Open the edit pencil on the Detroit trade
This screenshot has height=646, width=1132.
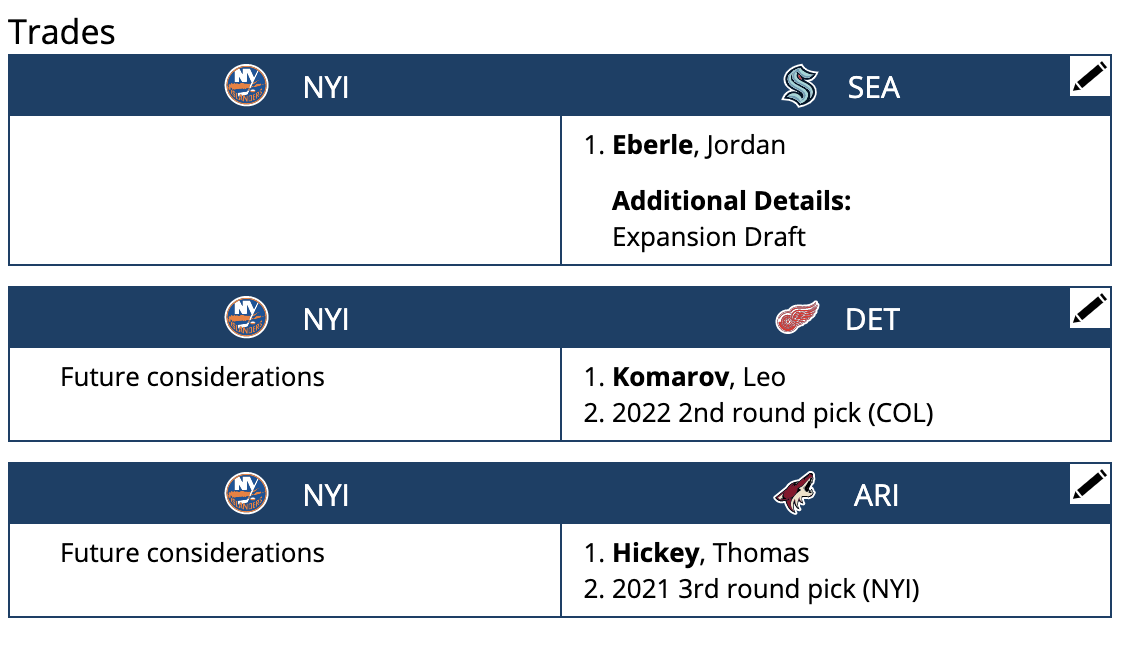(x=1089, y=309)
